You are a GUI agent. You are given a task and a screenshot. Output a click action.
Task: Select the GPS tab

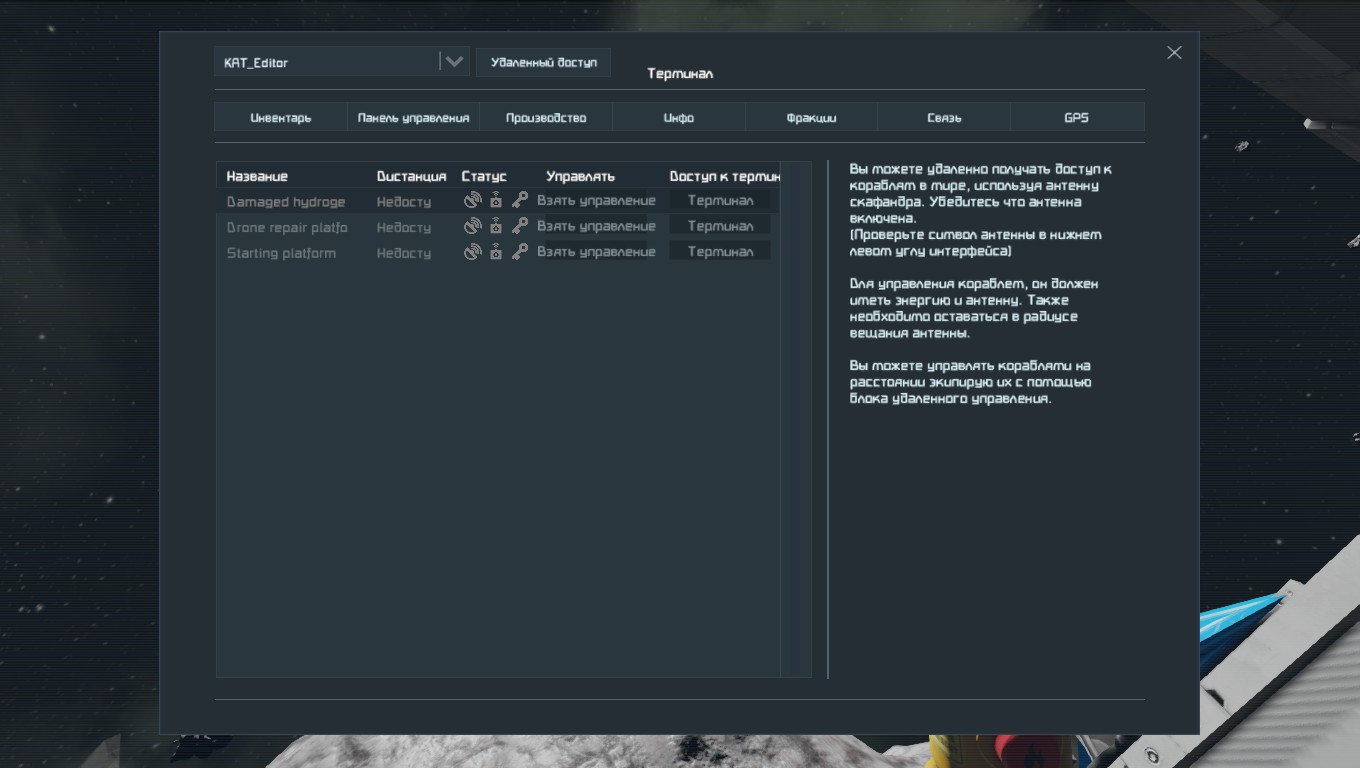(1076, 118)
